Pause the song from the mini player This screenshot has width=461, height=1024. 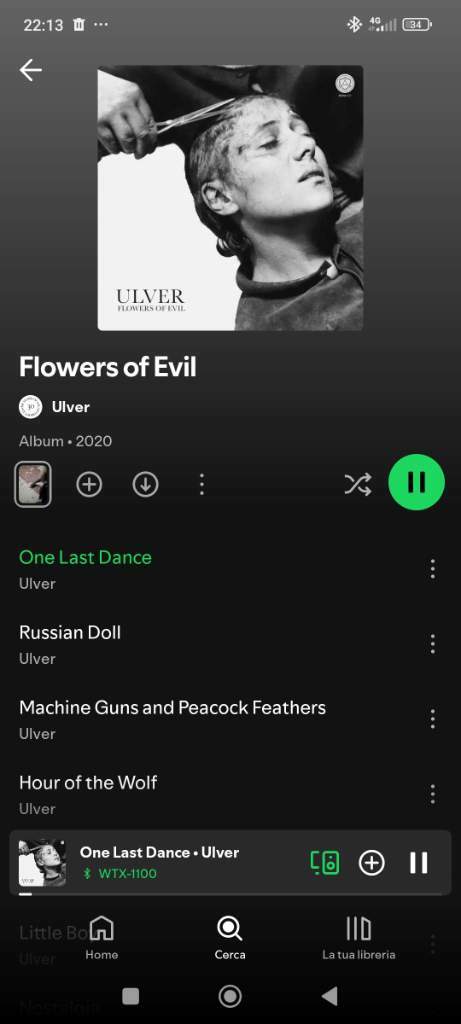419,863
